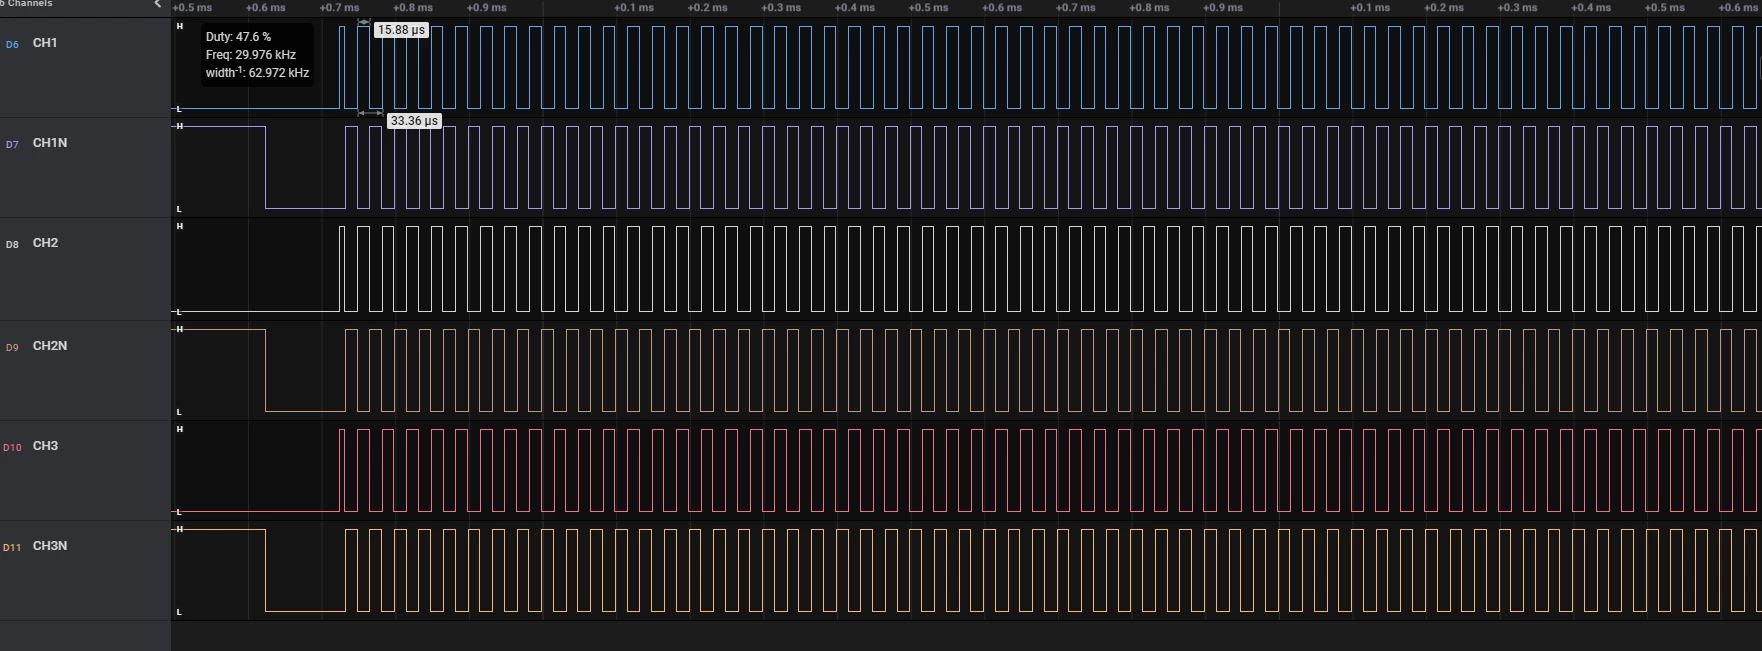The width and height of the screenshot is (1762, 651).
Task: Click the D11 channel tag
Action: pos(12,548)
